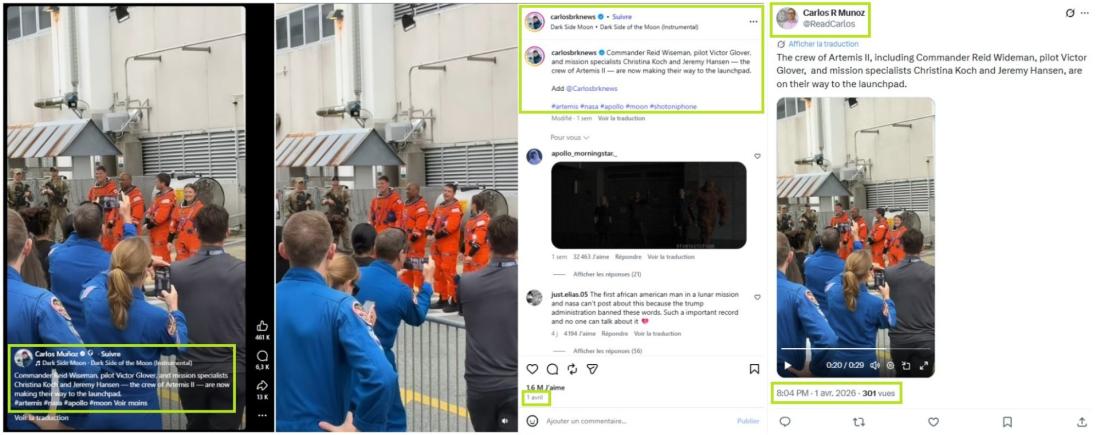Click the tweet video progress bar

[855, 349]
